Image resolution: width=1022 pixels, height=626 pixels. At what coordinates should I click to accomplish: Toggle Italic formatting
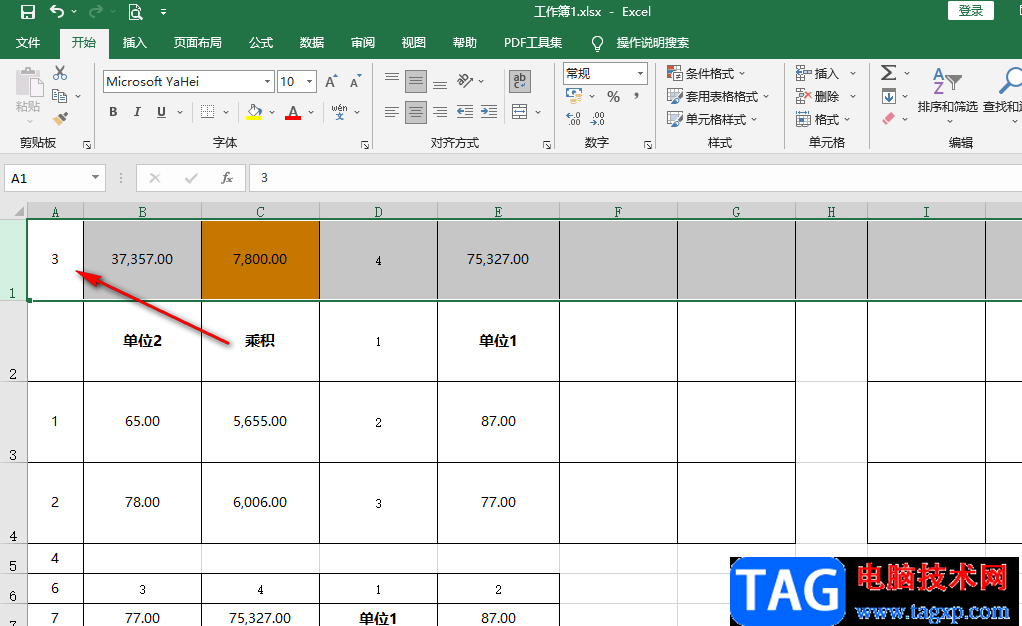(x=137, y=112)
